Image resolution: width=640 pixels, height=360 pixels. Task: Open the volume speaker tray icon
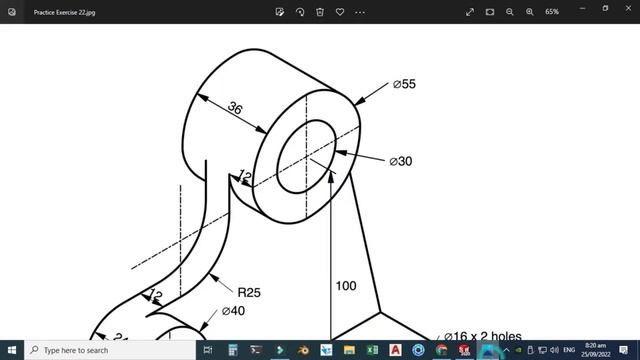[554, 350]
